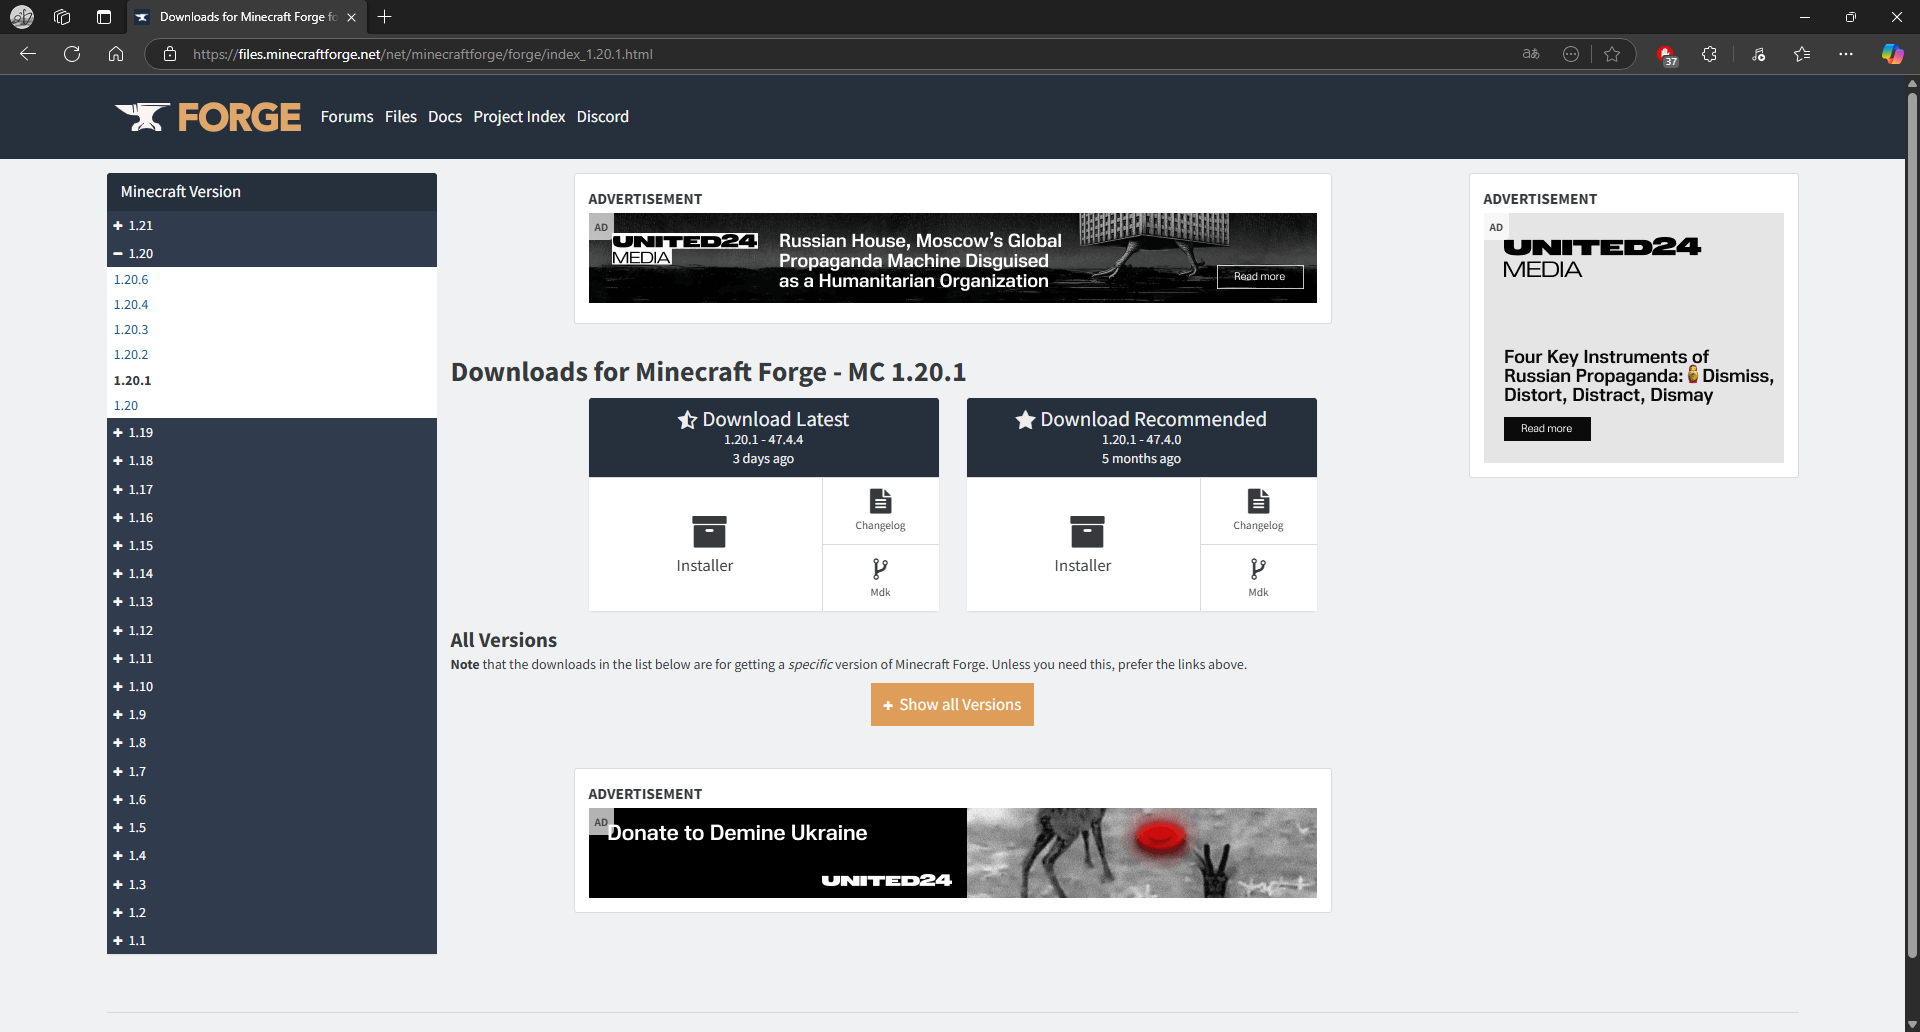Open the Favorites list icon
Viewport: 1920px width, 1032px height.
point(1802,54)
